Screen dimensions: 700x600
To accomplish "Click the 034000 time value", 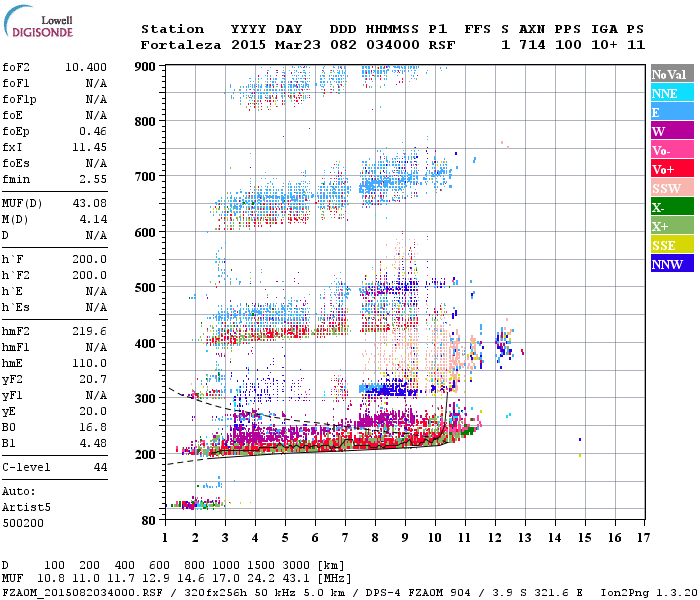I will [x=392, y=45].
